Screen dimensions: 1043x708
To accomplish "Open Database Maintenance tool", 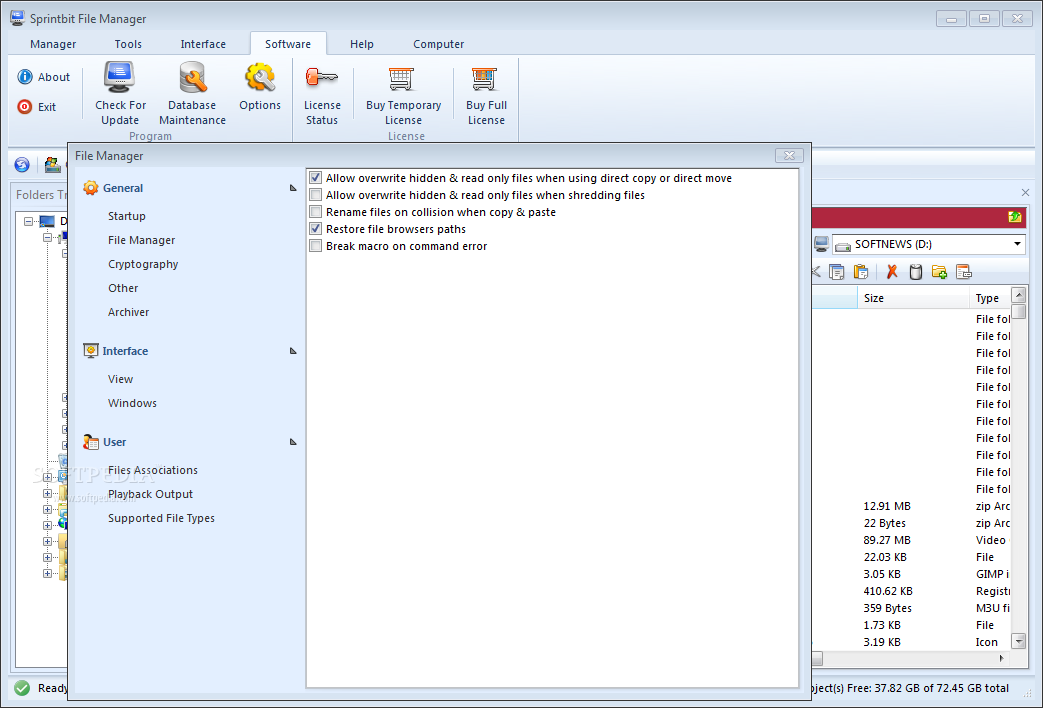I will coord(192,78).
